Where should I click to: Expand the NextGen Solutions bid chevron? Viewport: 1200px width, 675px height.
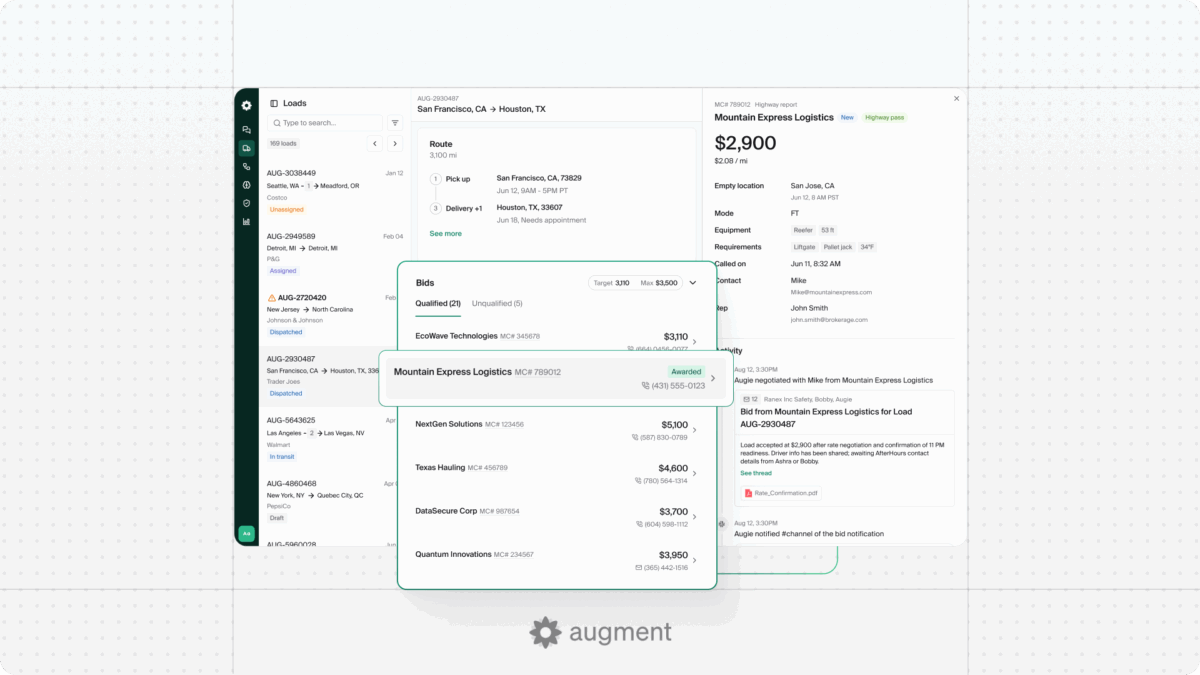tap(695, 431)
